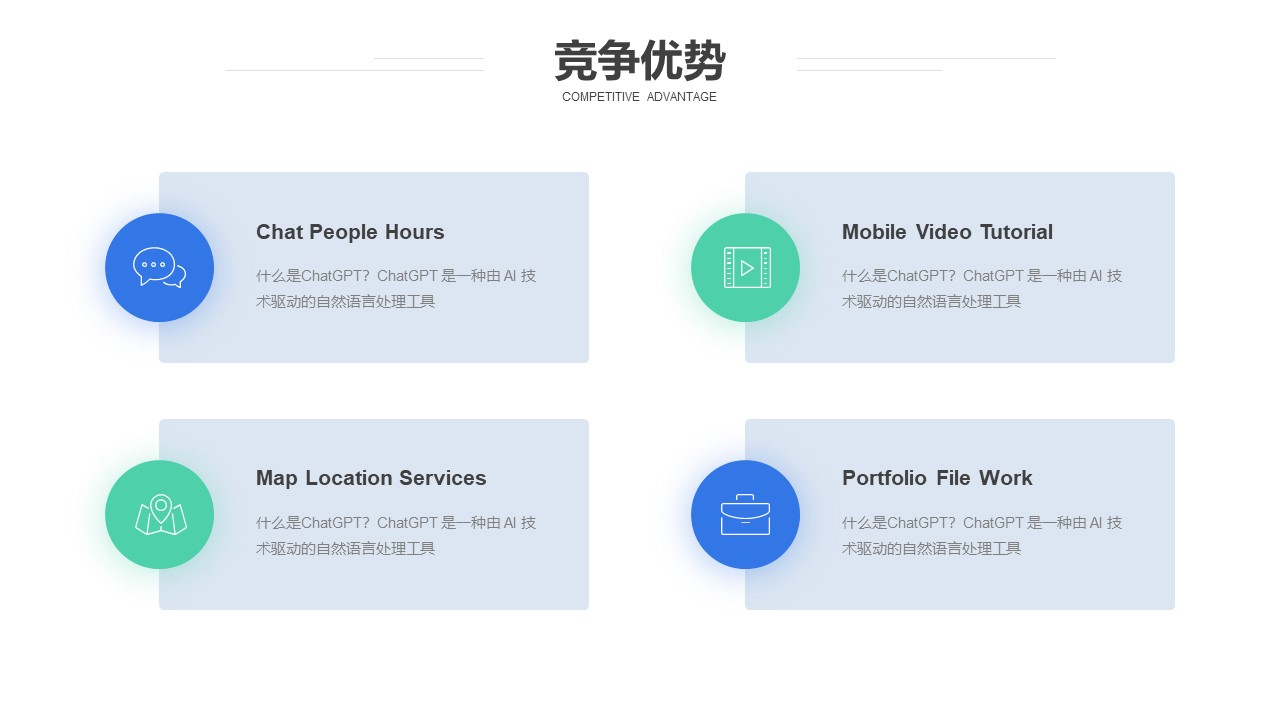Click the description under Portfolio File Work
Screen dimensions: 1280x720
point(982,535)
